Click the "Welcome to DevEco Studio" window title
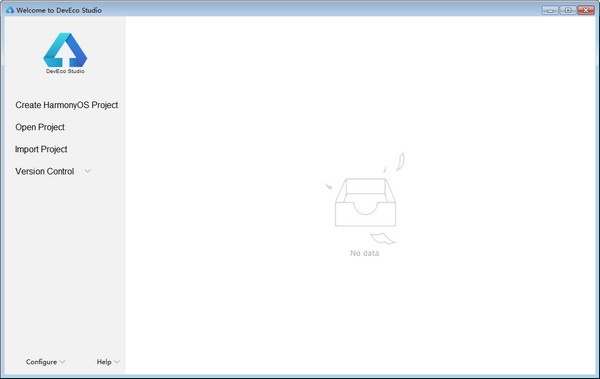 pyautogui.click(x=59, y=10)
